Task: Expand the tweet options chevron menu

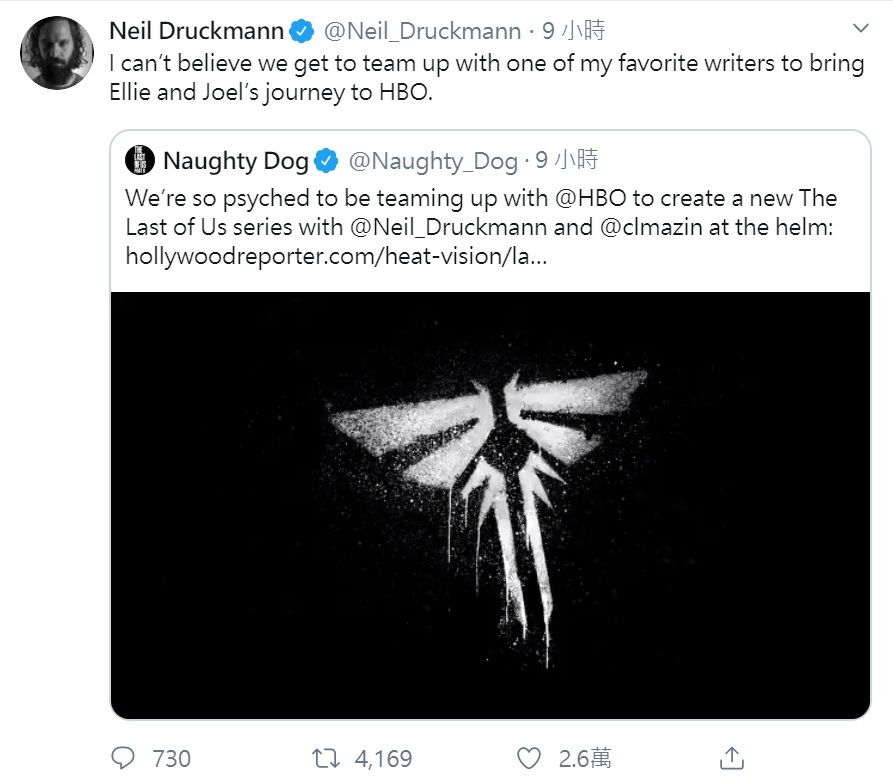Action: 859,27
